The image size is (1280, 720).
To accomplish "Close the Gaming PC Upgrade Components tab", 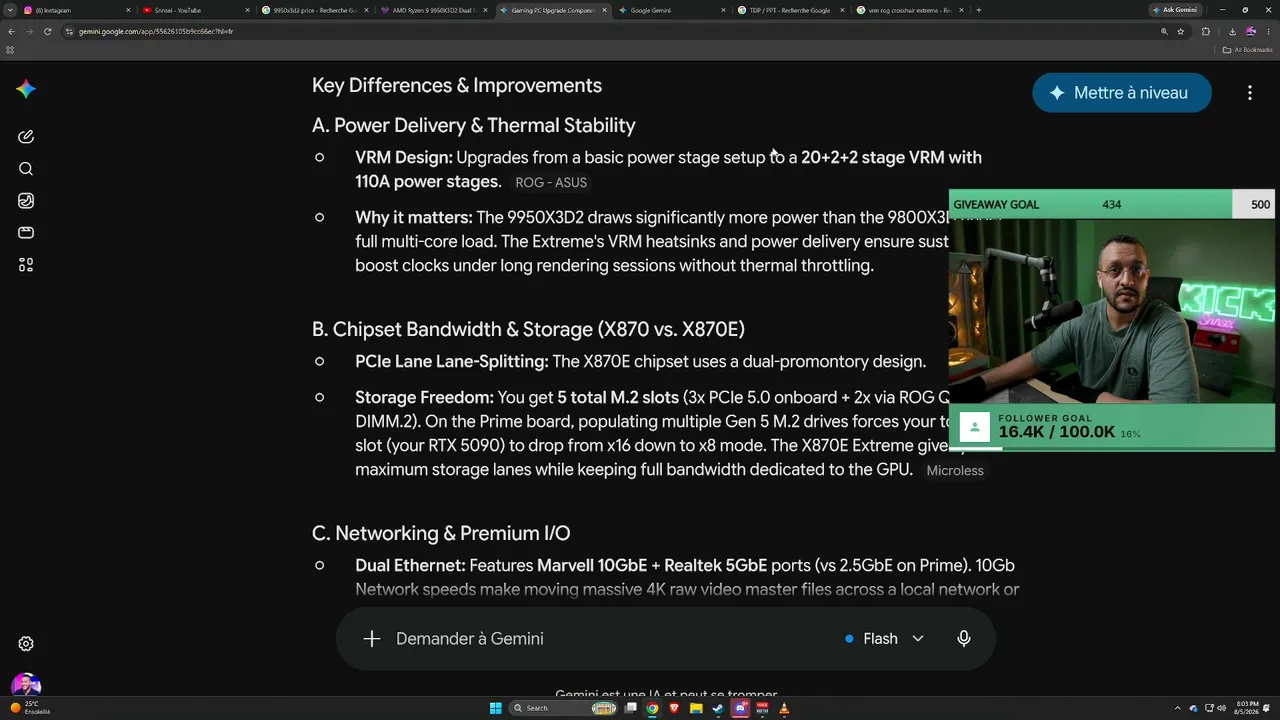I will point(605,10).
